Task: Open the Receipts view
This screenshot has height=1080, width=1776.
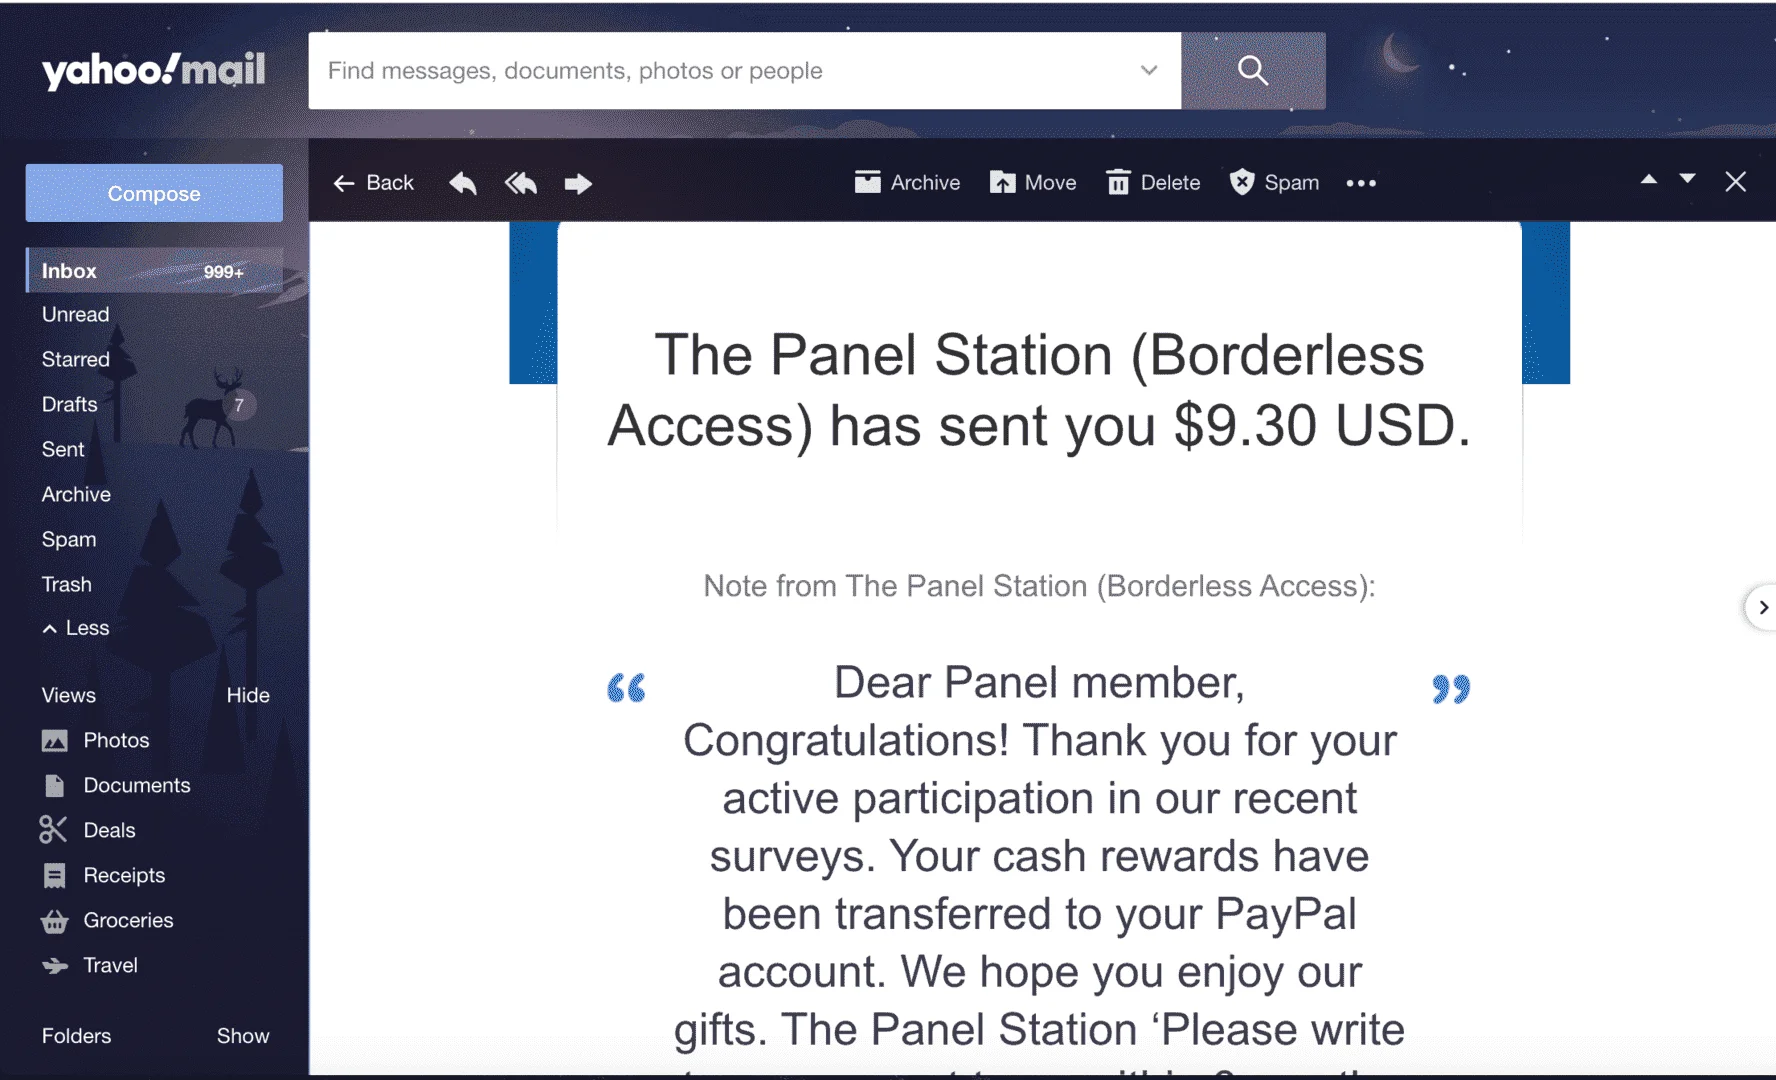Action: pyautogui.click(x=104, y=876)
